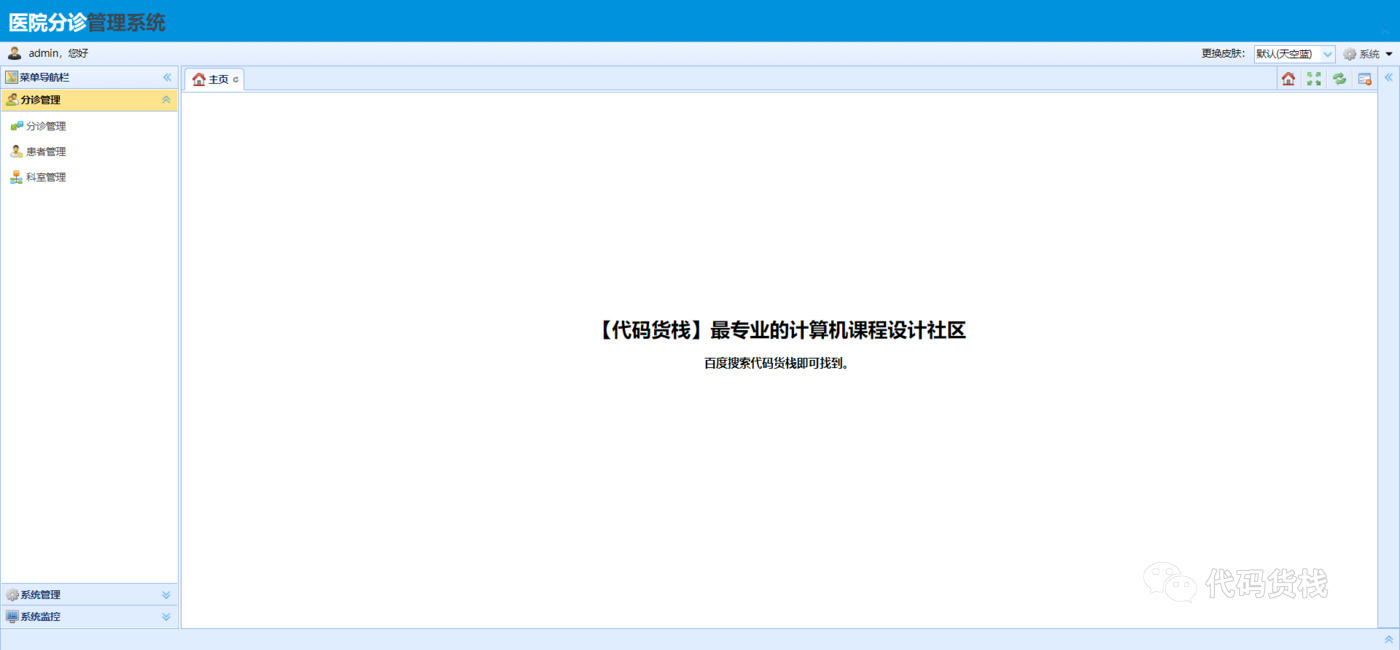Click the small refresh icon on the 主页 tab
The width and height of the screenshot is (1400, 650).
click(236, 80)
